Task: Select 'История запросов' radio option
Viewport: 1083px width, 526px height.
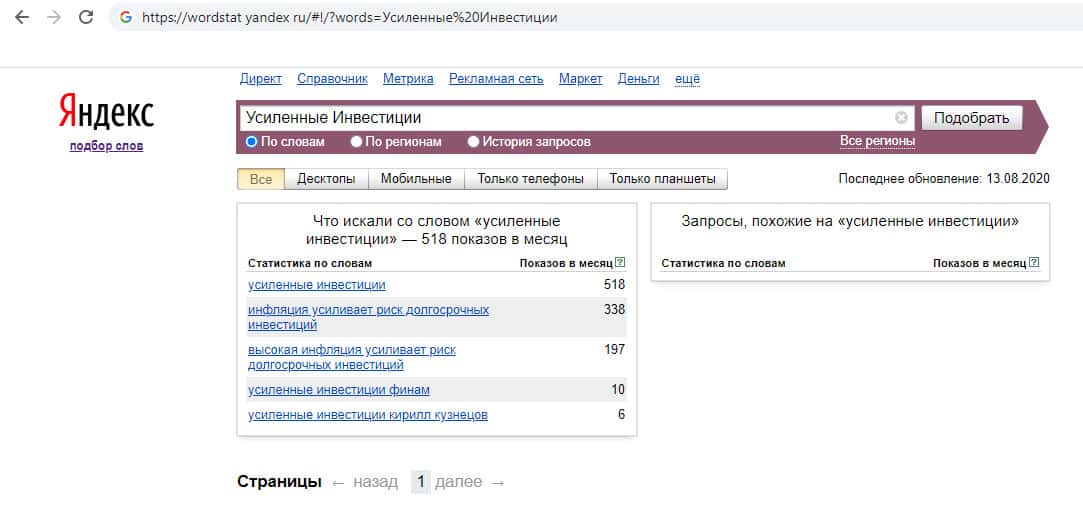Action: 474,142
